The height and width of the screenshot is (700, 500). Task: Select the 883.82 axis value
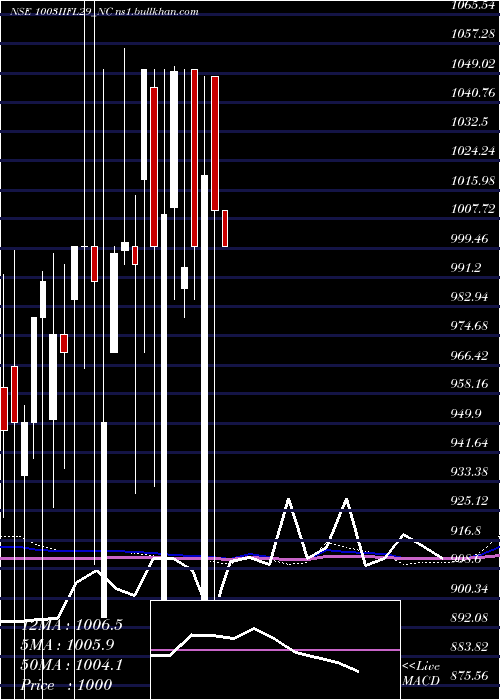[470, 646]
